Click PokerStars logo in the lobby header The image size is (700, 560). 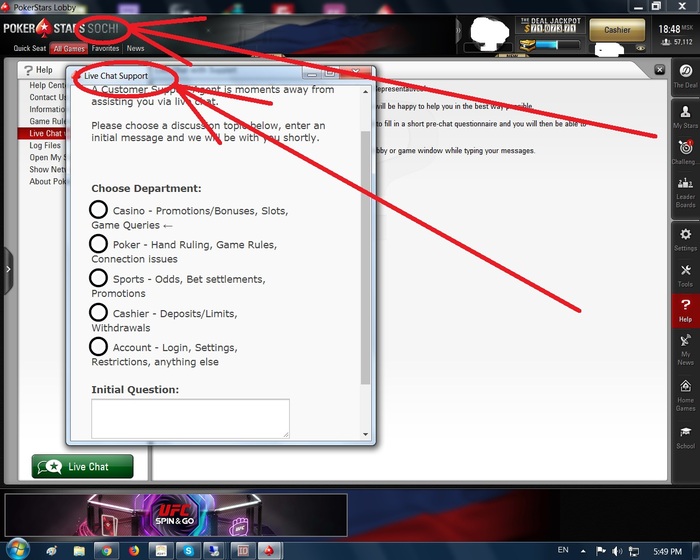(x=61, y=29)
